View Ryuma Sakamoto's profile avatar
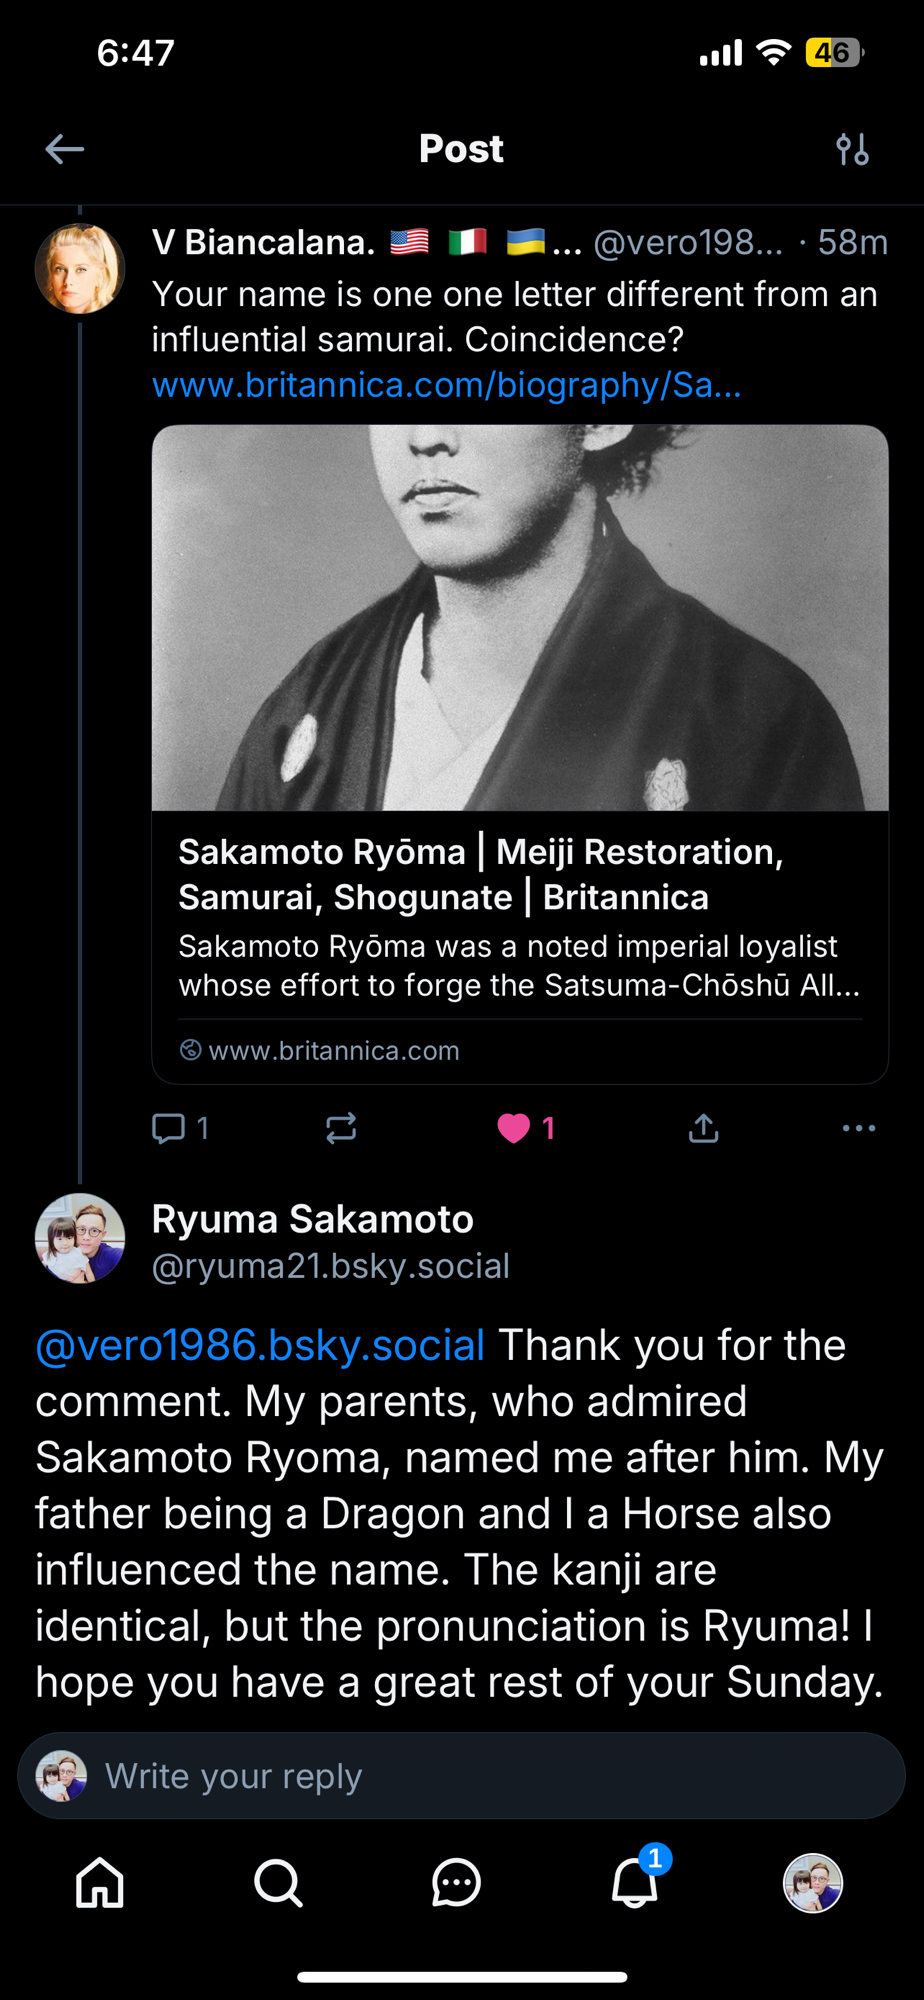 [80, 1238]
